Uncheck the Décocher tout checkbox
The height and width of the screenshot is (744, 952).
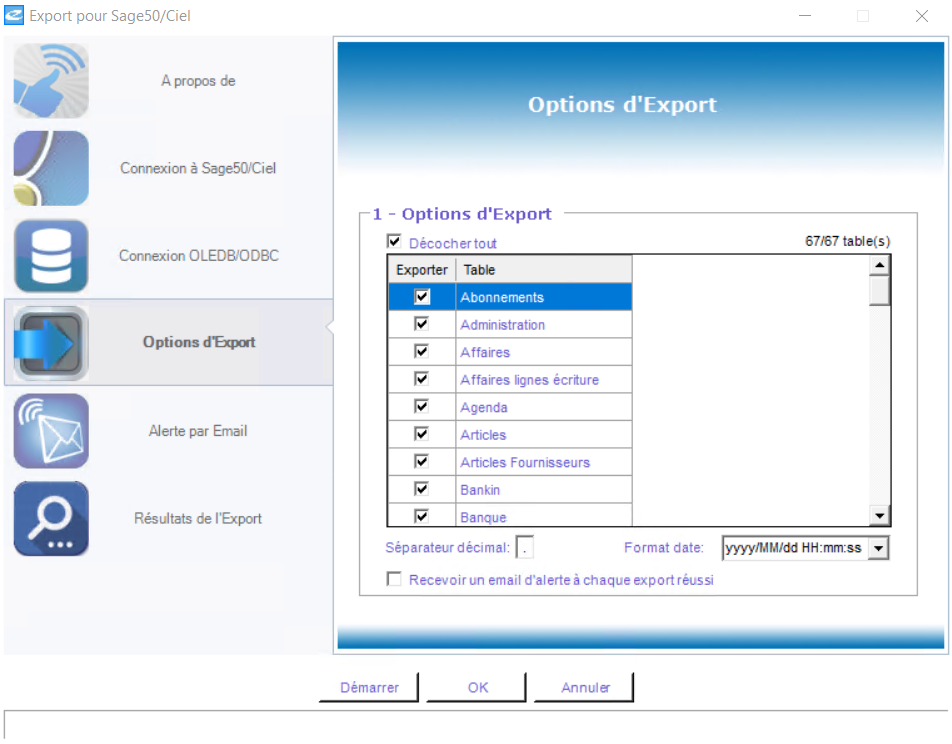tap(394, 242)
